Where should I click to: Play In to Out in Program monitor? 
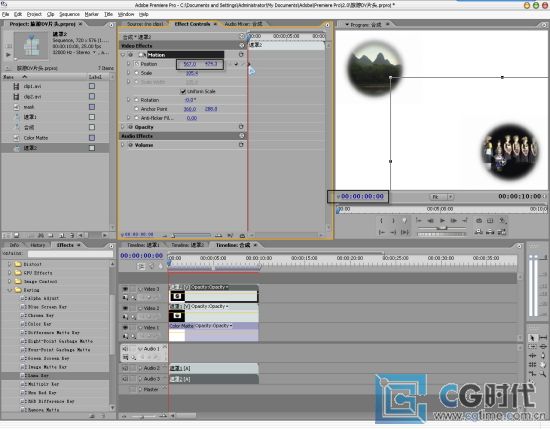click(x=405, y=232)
